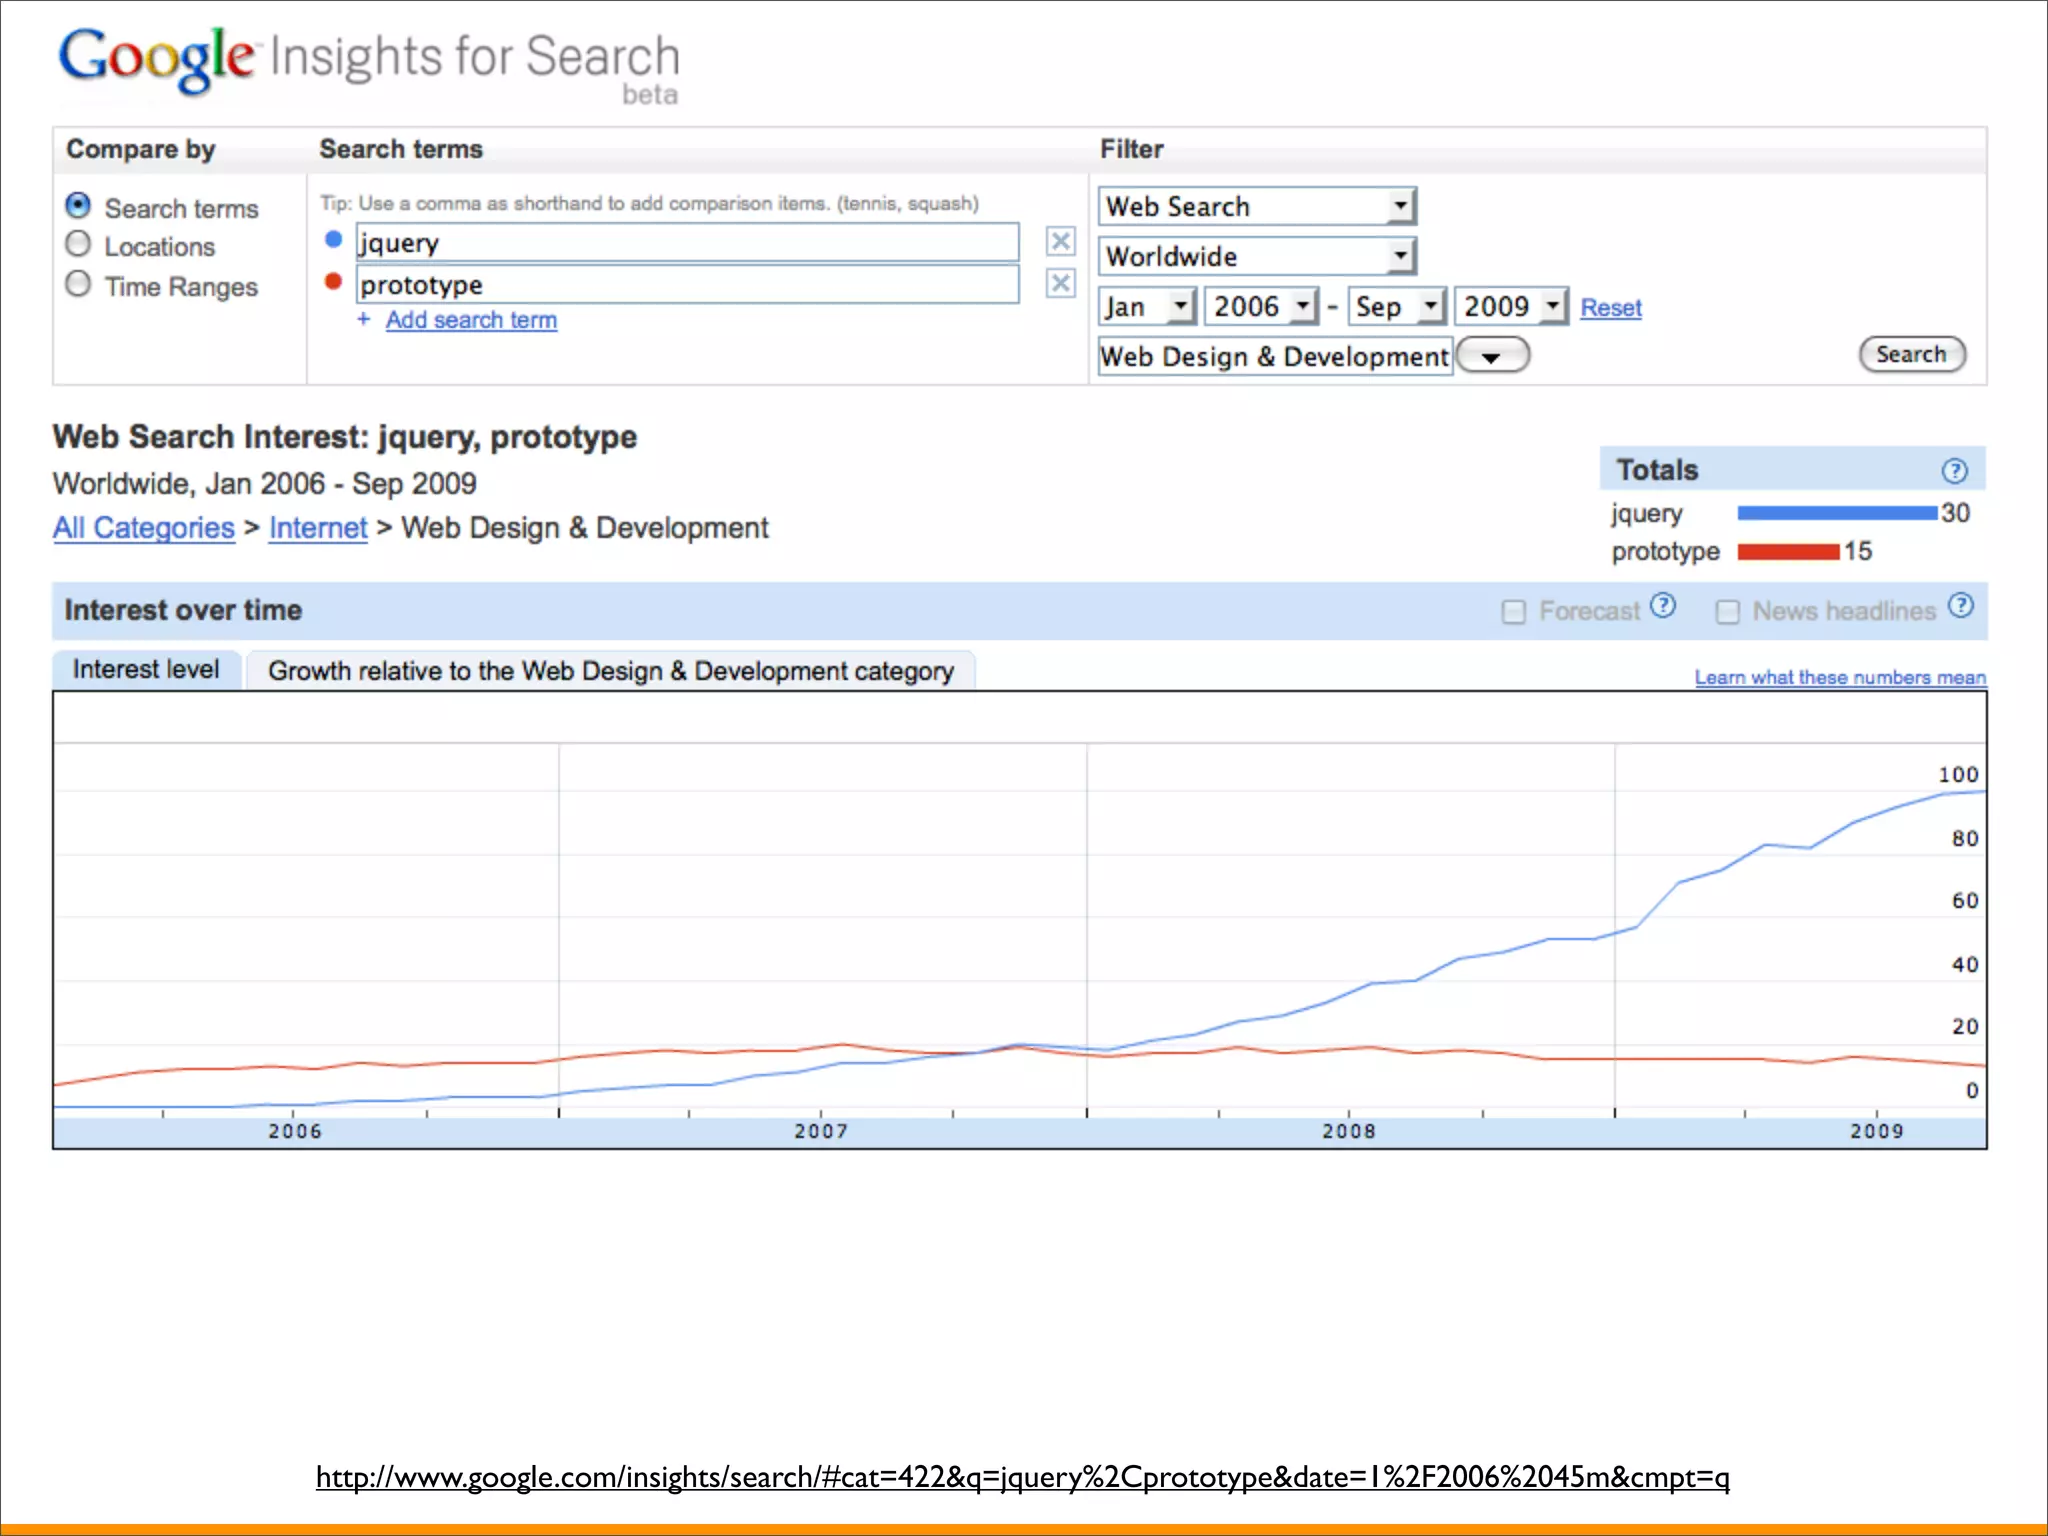The image size is (2048, 1536).
Task: Click the blue dot beside jquery field
Action: (334, 240)
